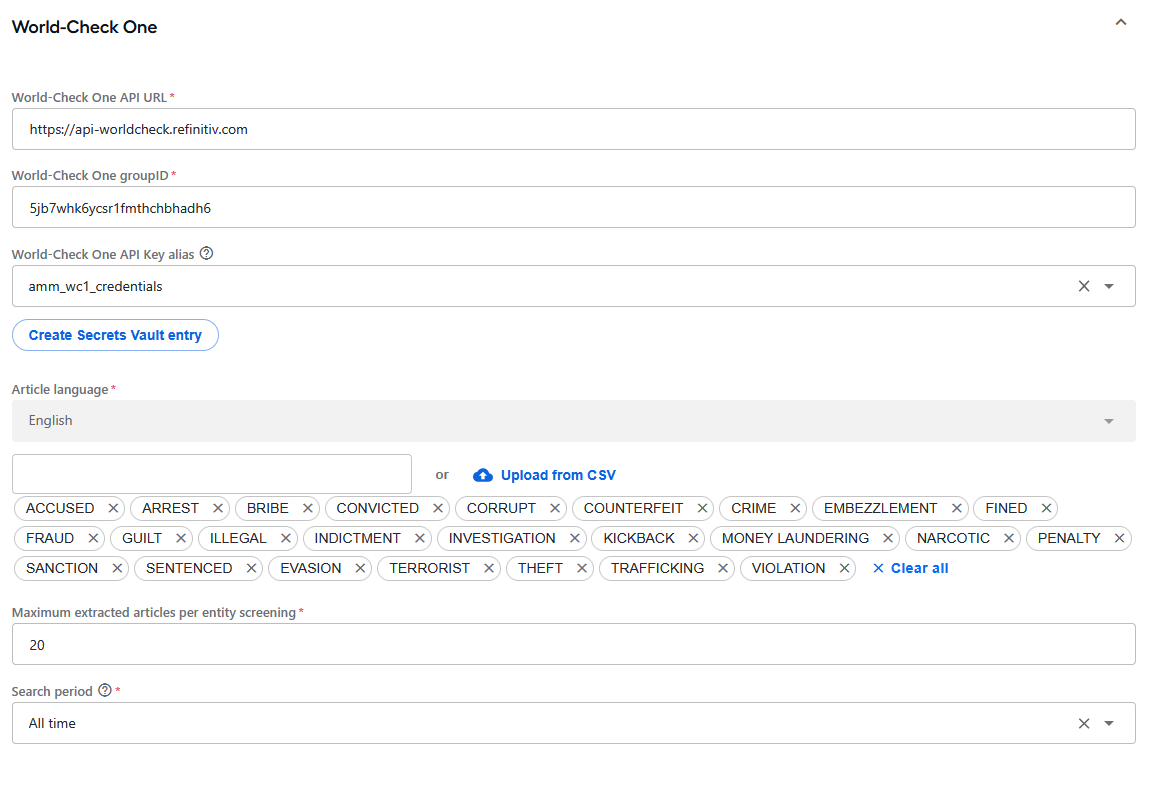Open help icon beside Search period
This screenshot has width=1150, height=786.
coord(105,691)
